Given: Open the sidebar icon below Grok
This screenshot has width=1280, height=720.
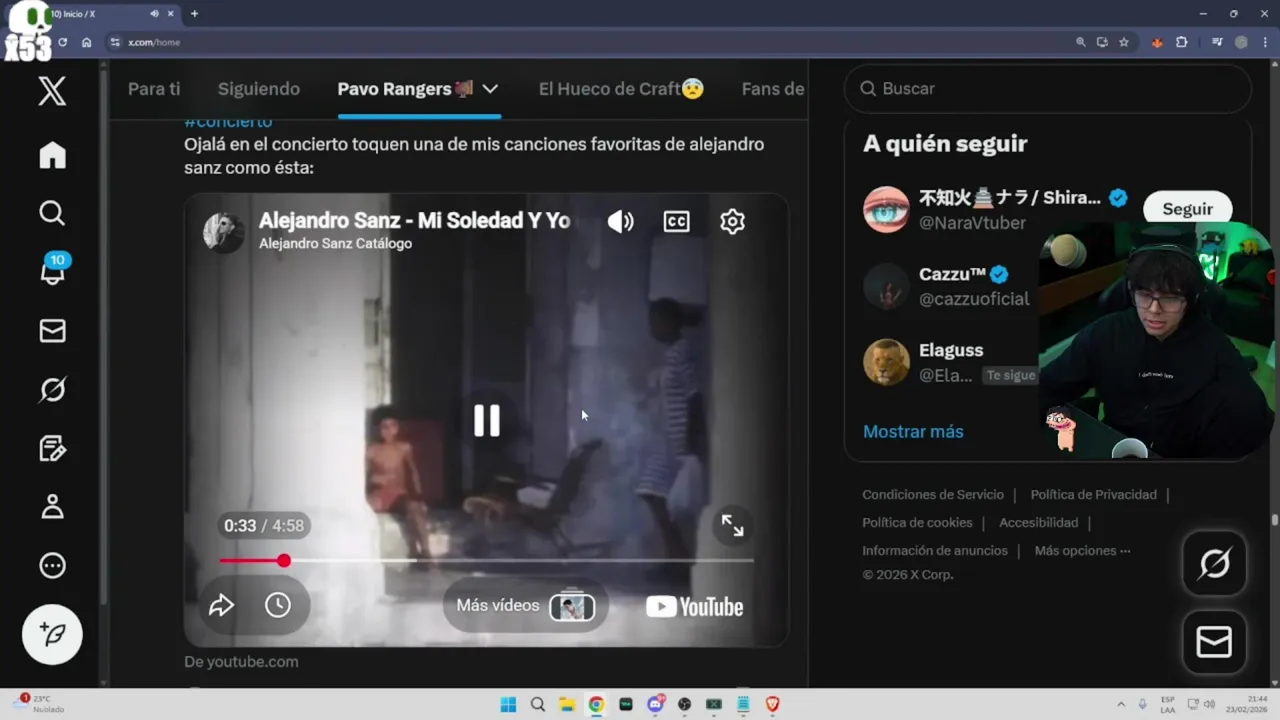Looking at the screenshot, I should coord(52,448).
